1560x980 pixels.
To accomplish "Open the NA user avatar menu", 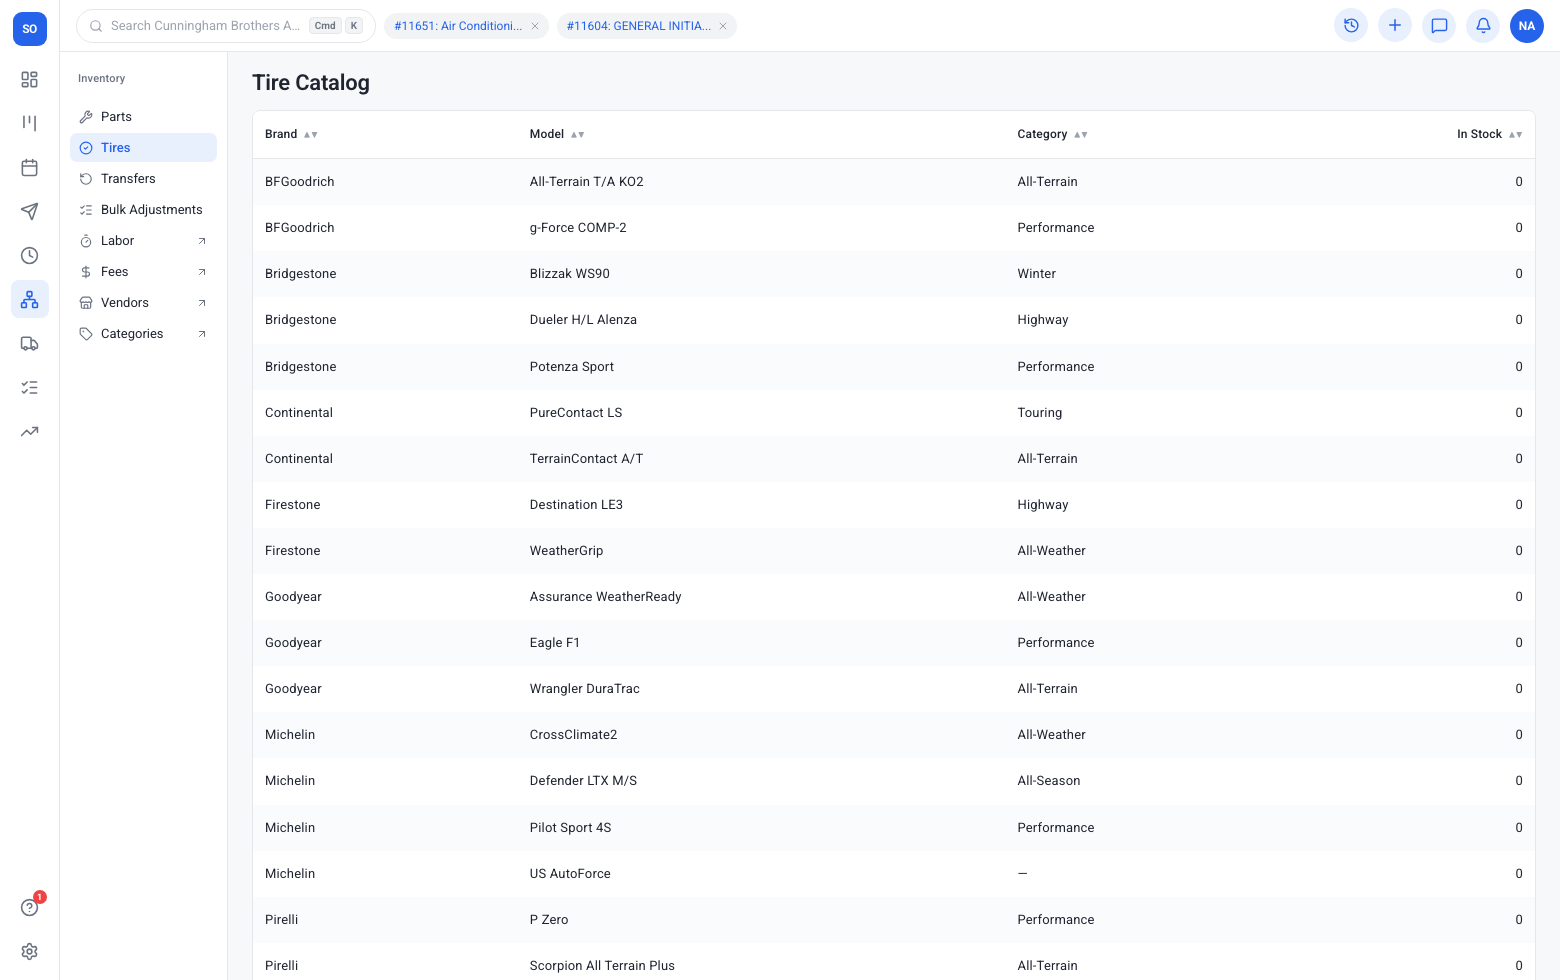I will [x=1527, y=25].
